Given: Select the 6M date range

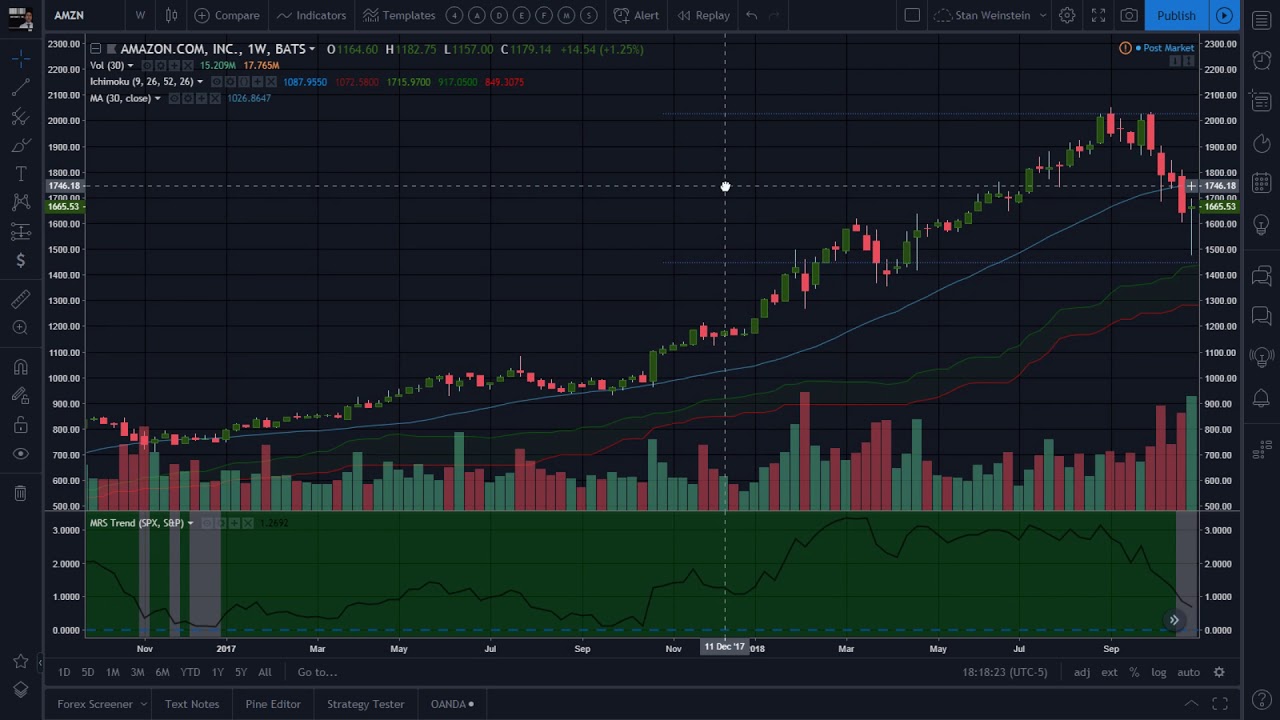Looking at the screenshot, I should (x=162, y=672).
